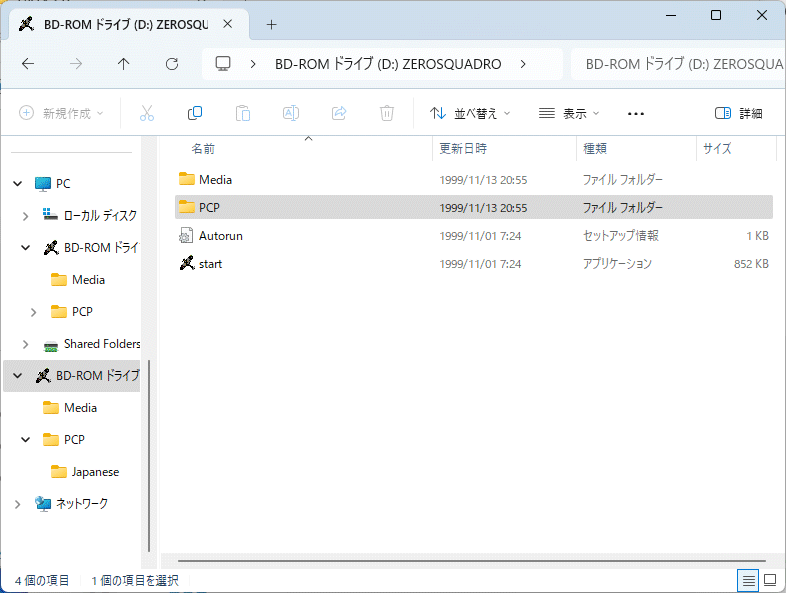786x593 pixels.
Task: Close the BD-ROM drive tab
Action: point(228,24)
